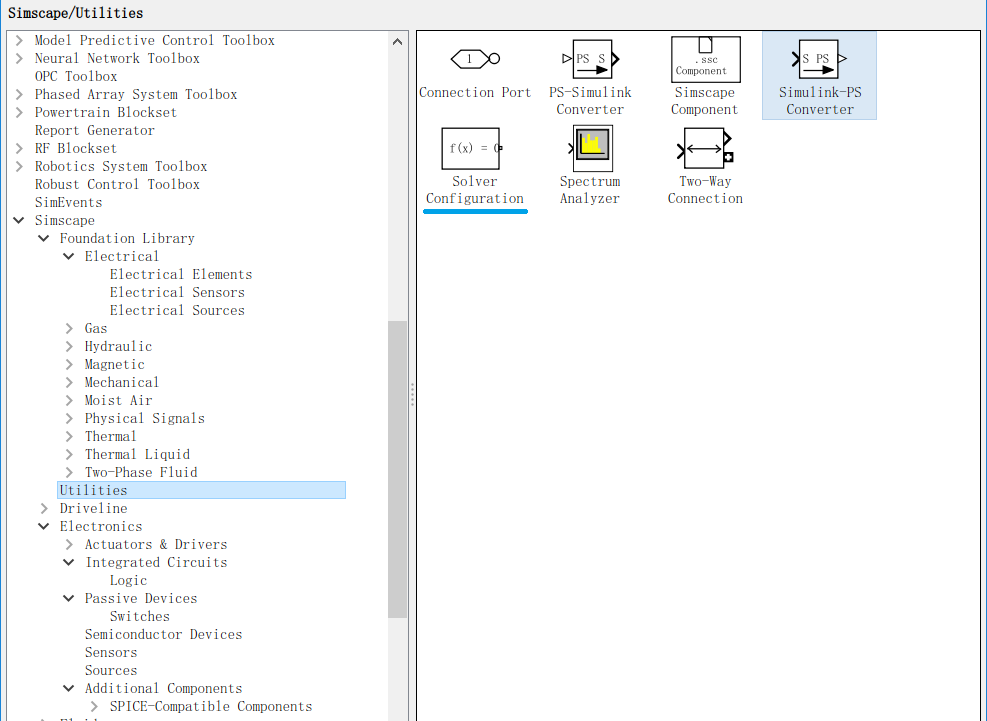Open OPC Toolbox library

[76, 77]
